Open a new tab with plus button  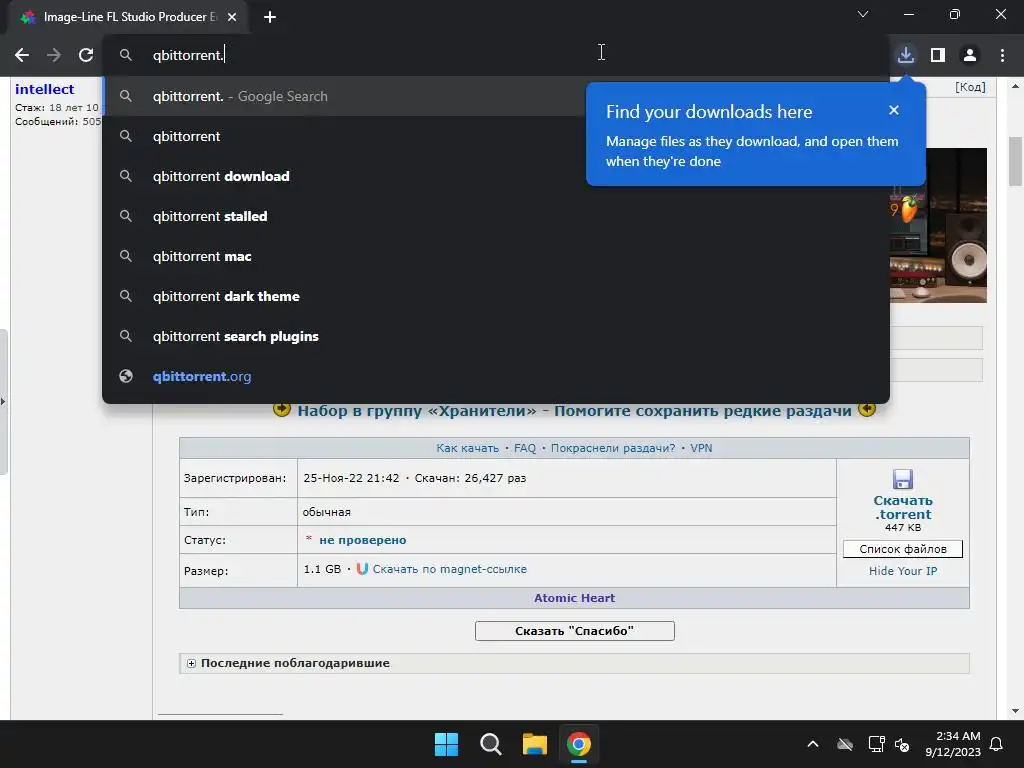[x=270, y=17]
